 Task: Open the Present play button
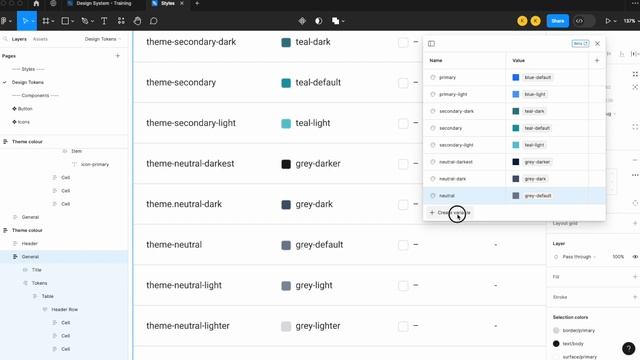[x=608, y=21]
